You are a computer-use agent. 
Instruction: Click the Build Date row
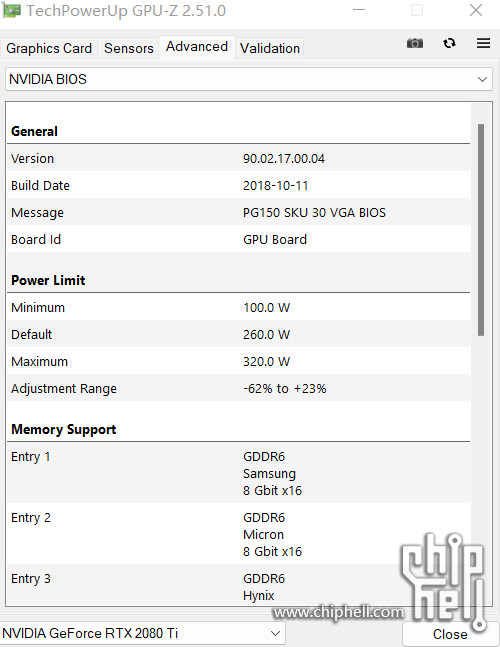238,185
